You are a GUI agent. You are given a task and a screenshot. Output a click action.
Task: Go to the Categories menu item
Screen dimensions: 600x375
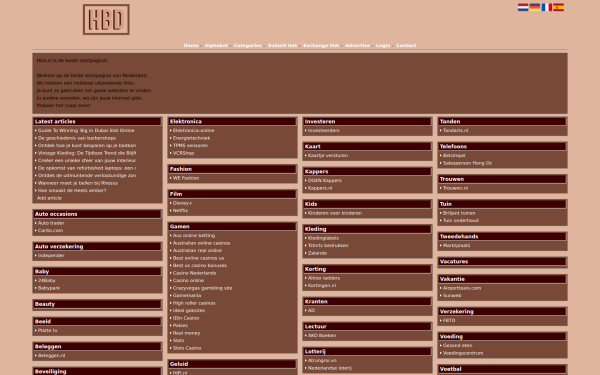[x=248, y=46]
